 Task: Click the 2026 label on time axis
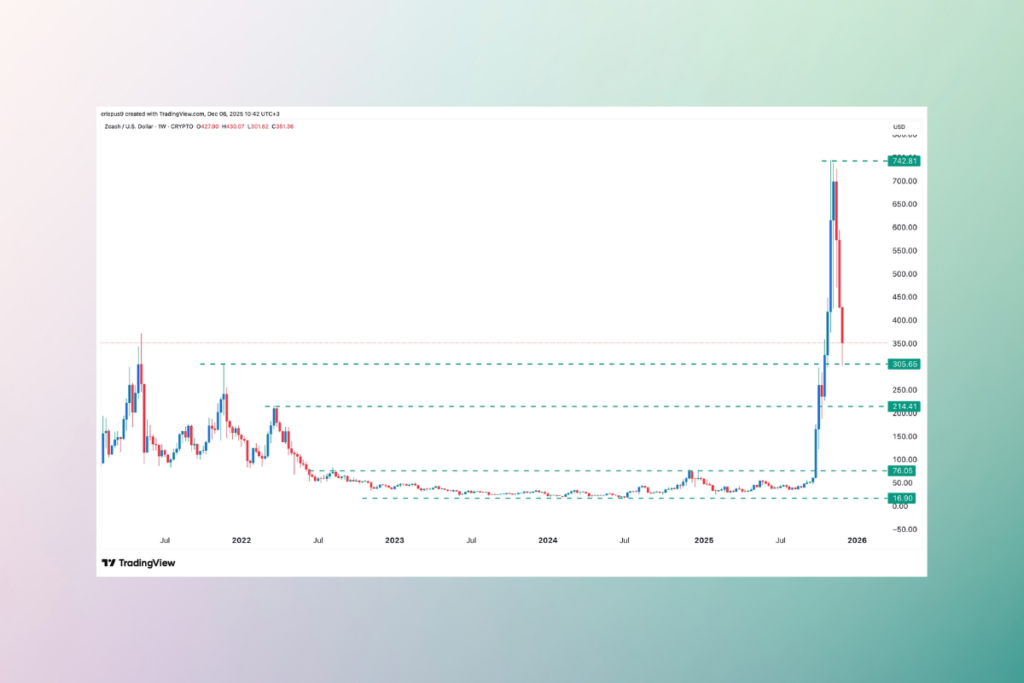[857, 539]
